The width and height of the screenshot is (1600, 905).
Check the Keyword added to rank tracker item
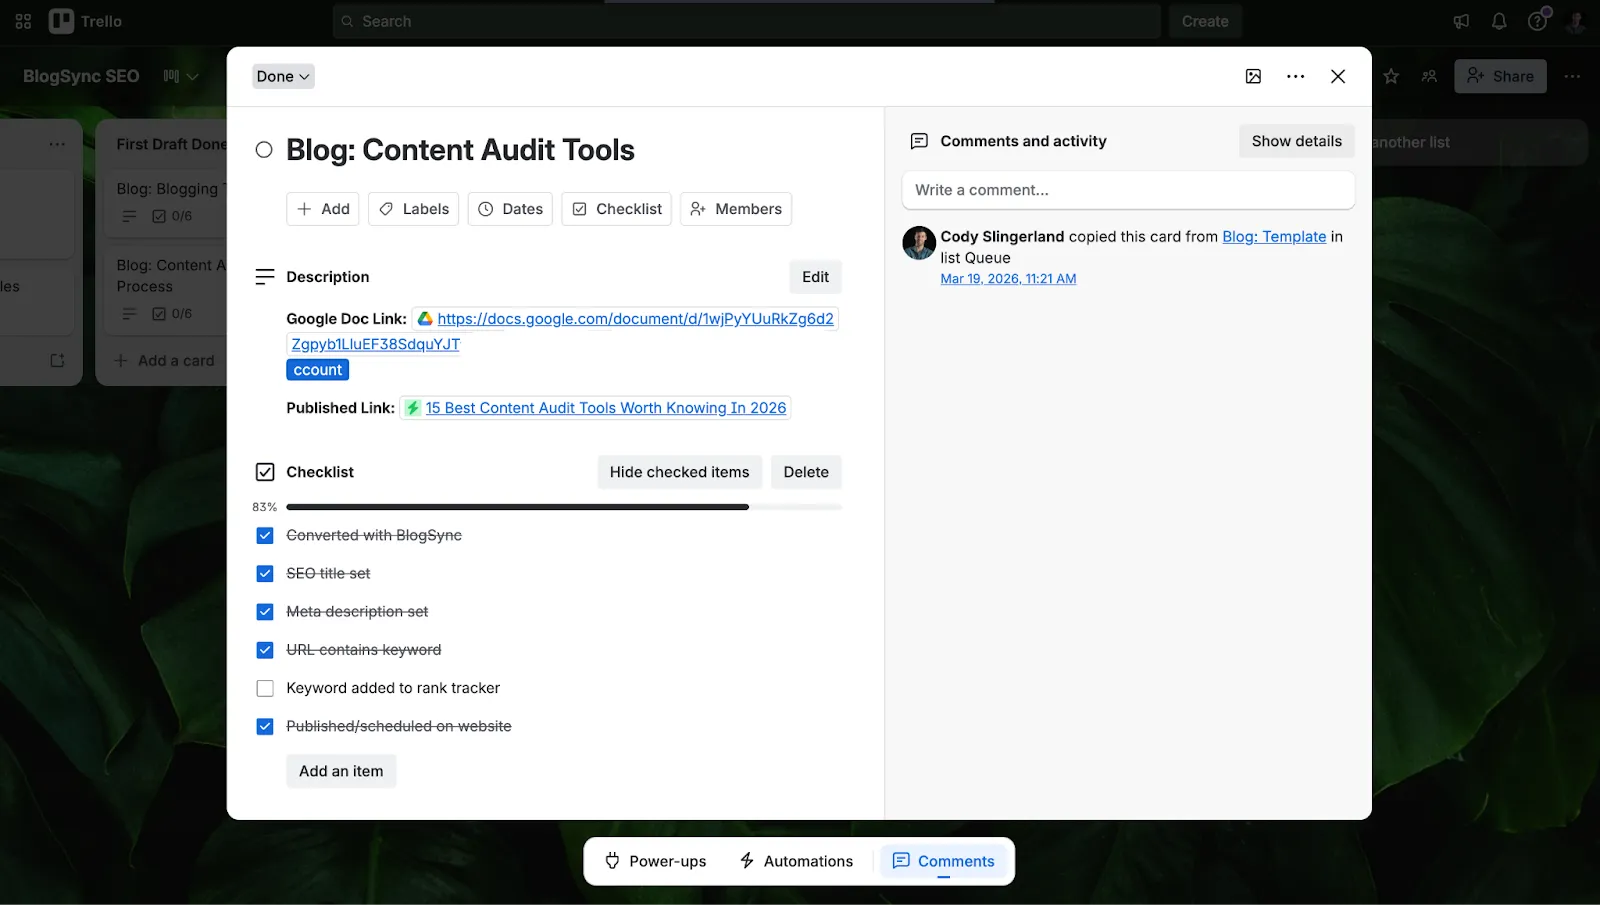[264, 688]
